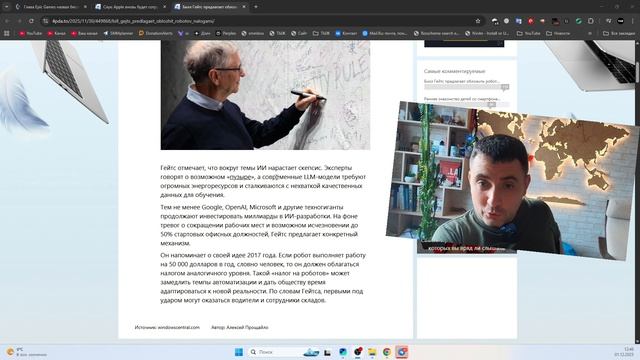Open the apps grid in bookmarks bar

pos(7,33)
